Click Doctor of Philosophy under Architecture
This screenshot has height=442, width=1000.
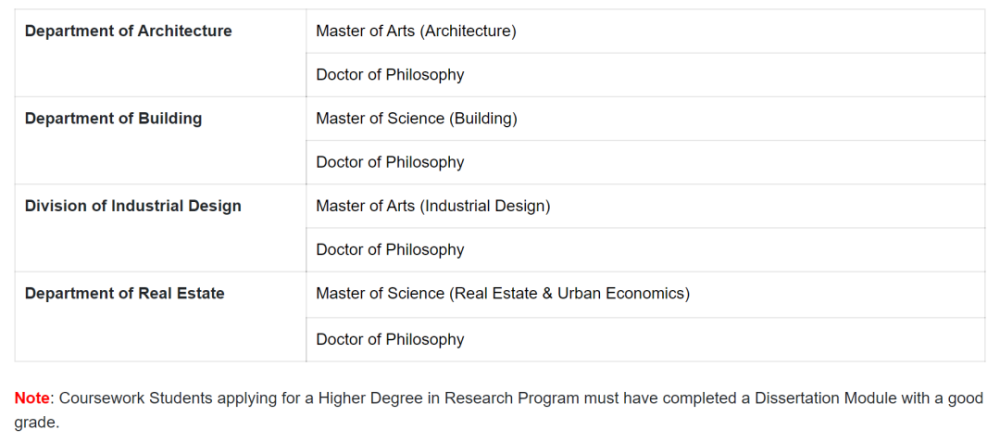point(390,75)
